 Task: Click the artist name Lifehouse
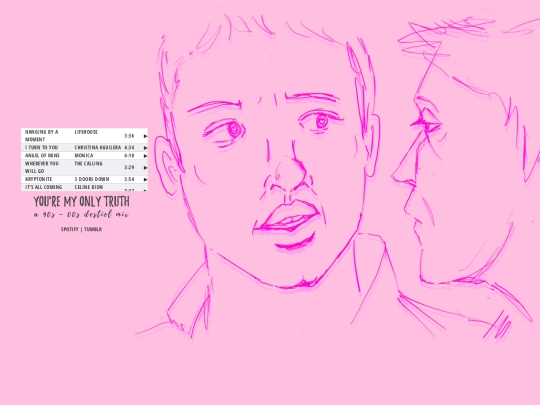click(x=86, y=132)
